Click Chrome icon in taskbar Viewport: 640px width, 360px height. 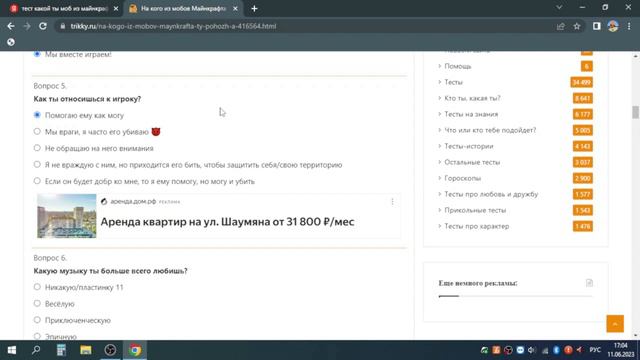135,350
